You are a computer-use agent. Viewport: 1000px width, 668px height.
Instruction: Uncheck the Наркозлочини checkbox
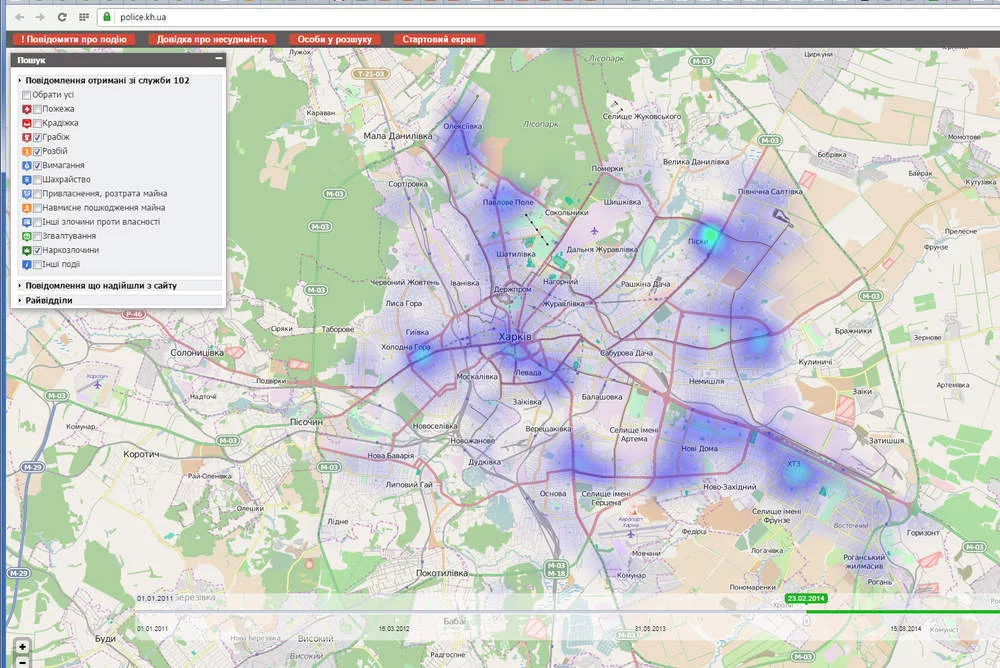[38, 250]
